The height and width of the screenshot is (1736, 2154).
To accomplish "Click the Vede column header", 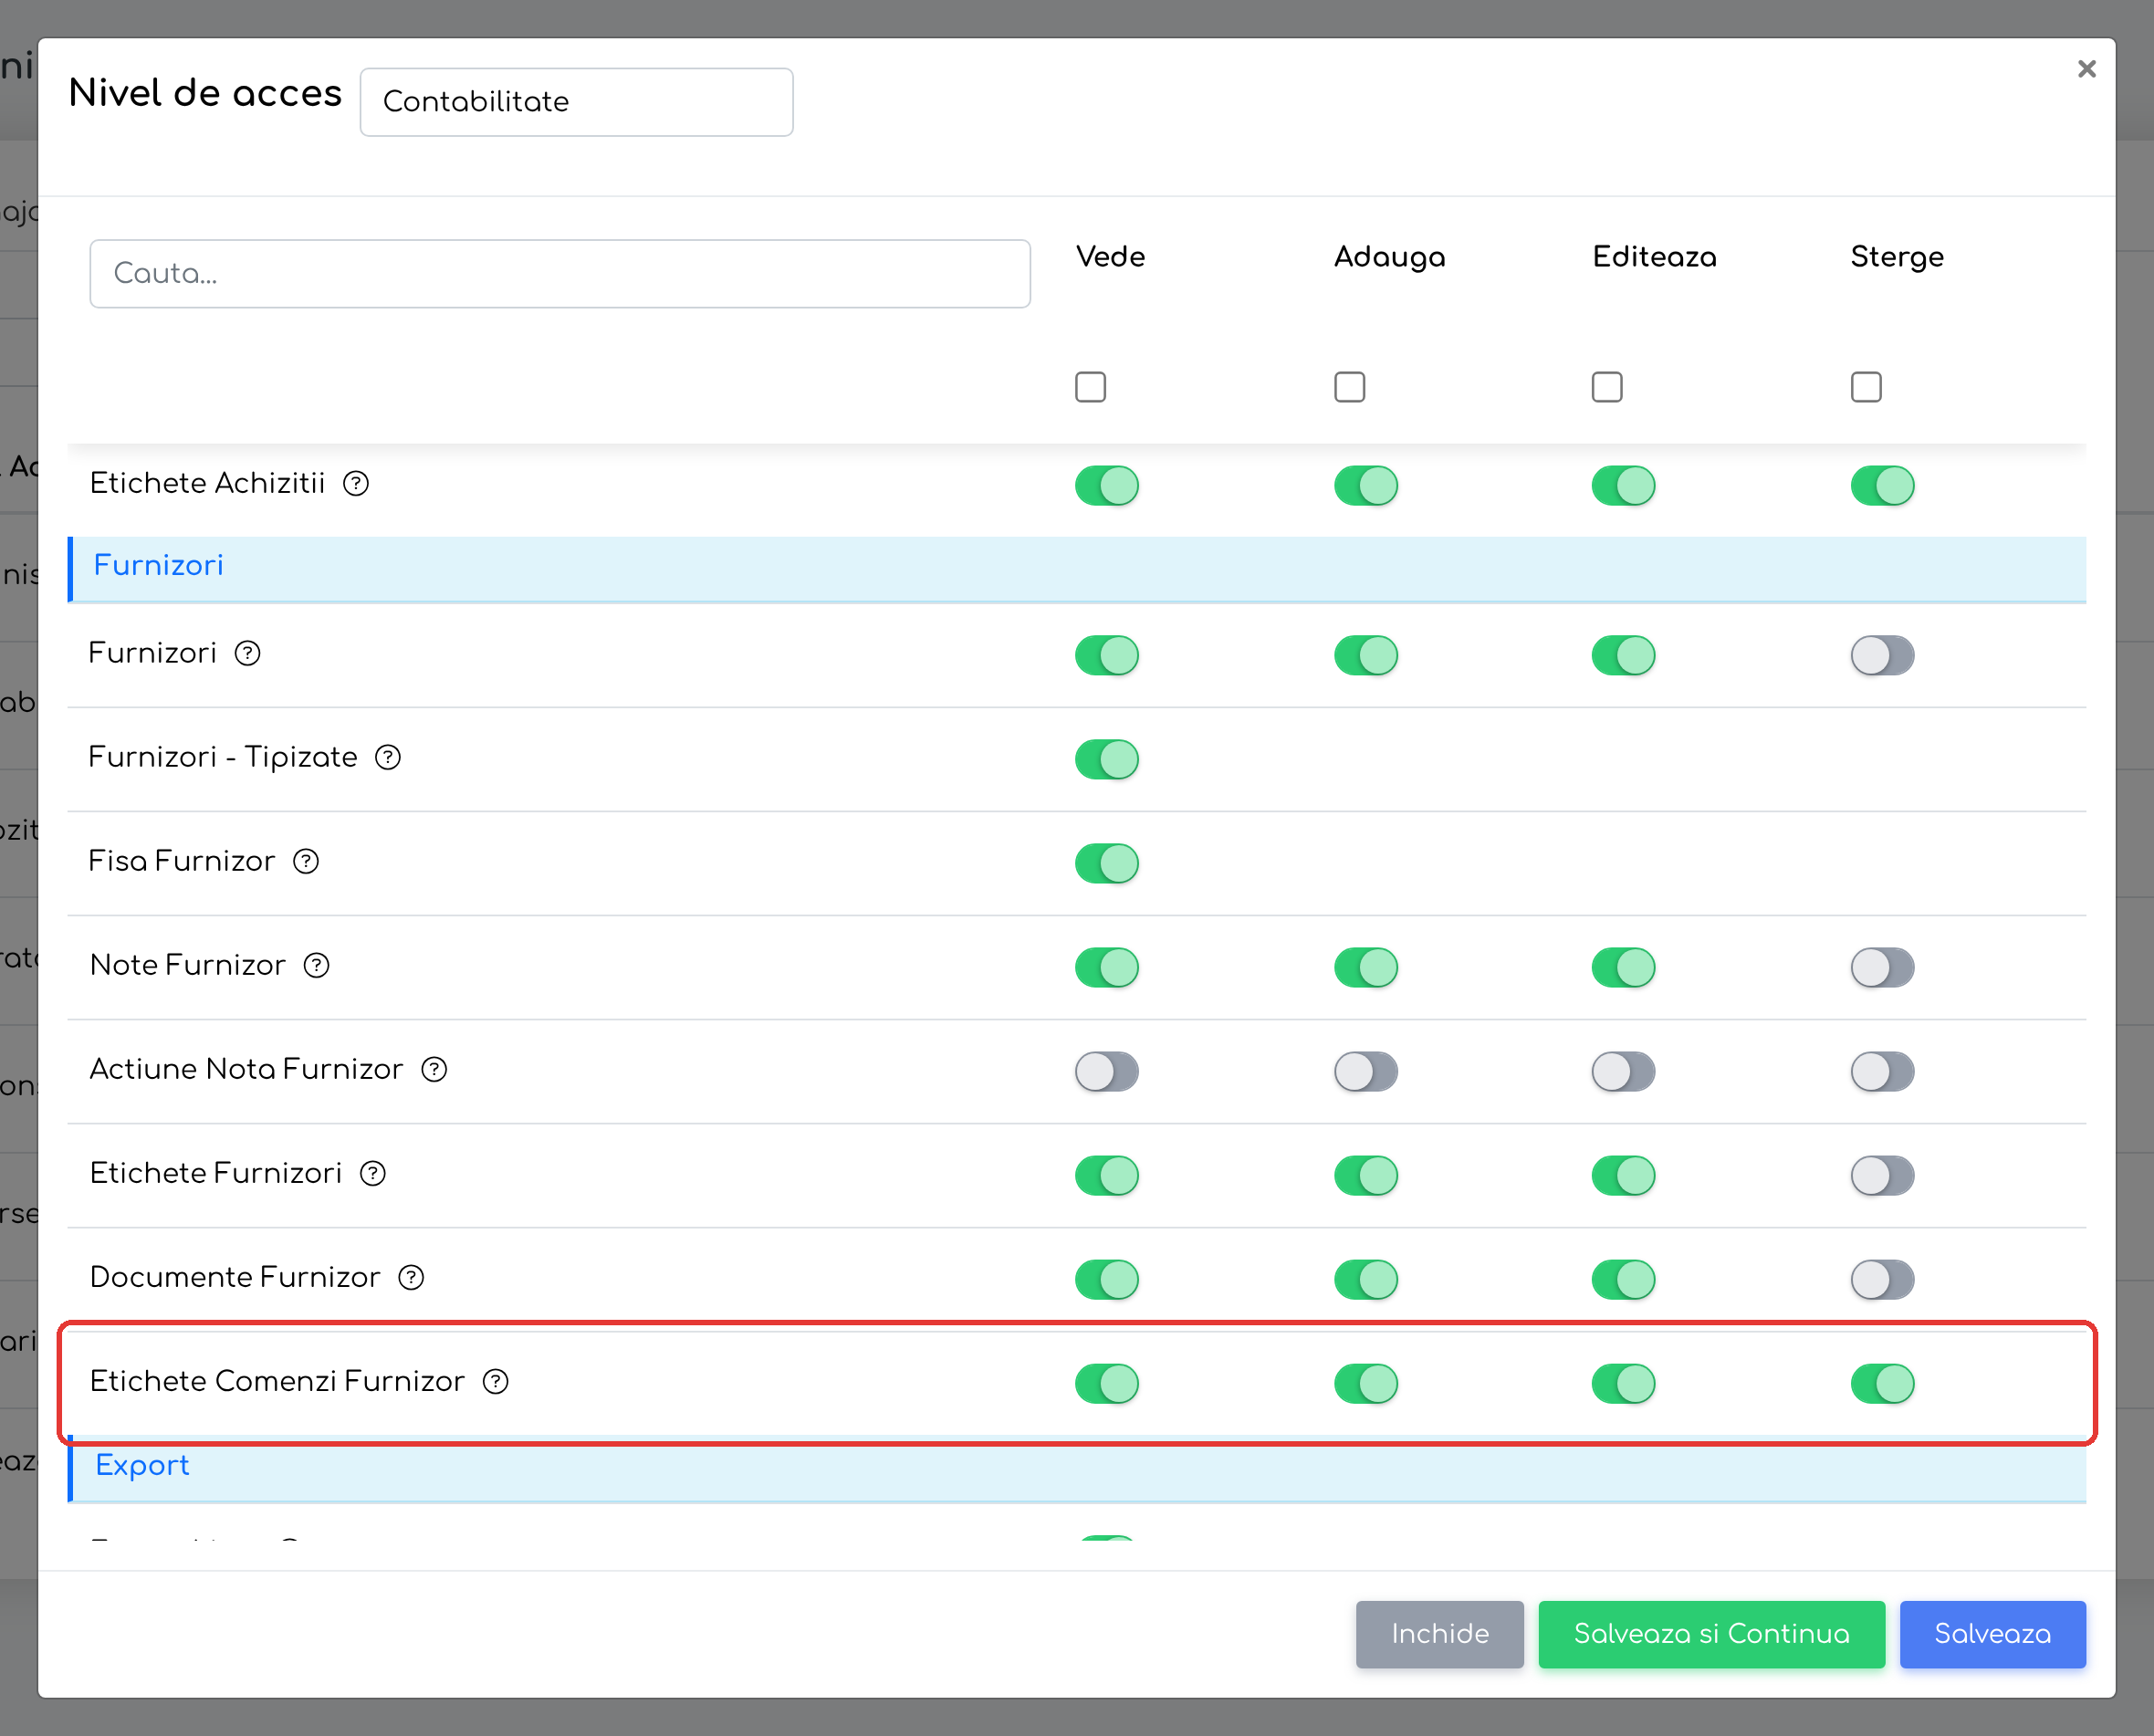I will (x=1110, y=257).
